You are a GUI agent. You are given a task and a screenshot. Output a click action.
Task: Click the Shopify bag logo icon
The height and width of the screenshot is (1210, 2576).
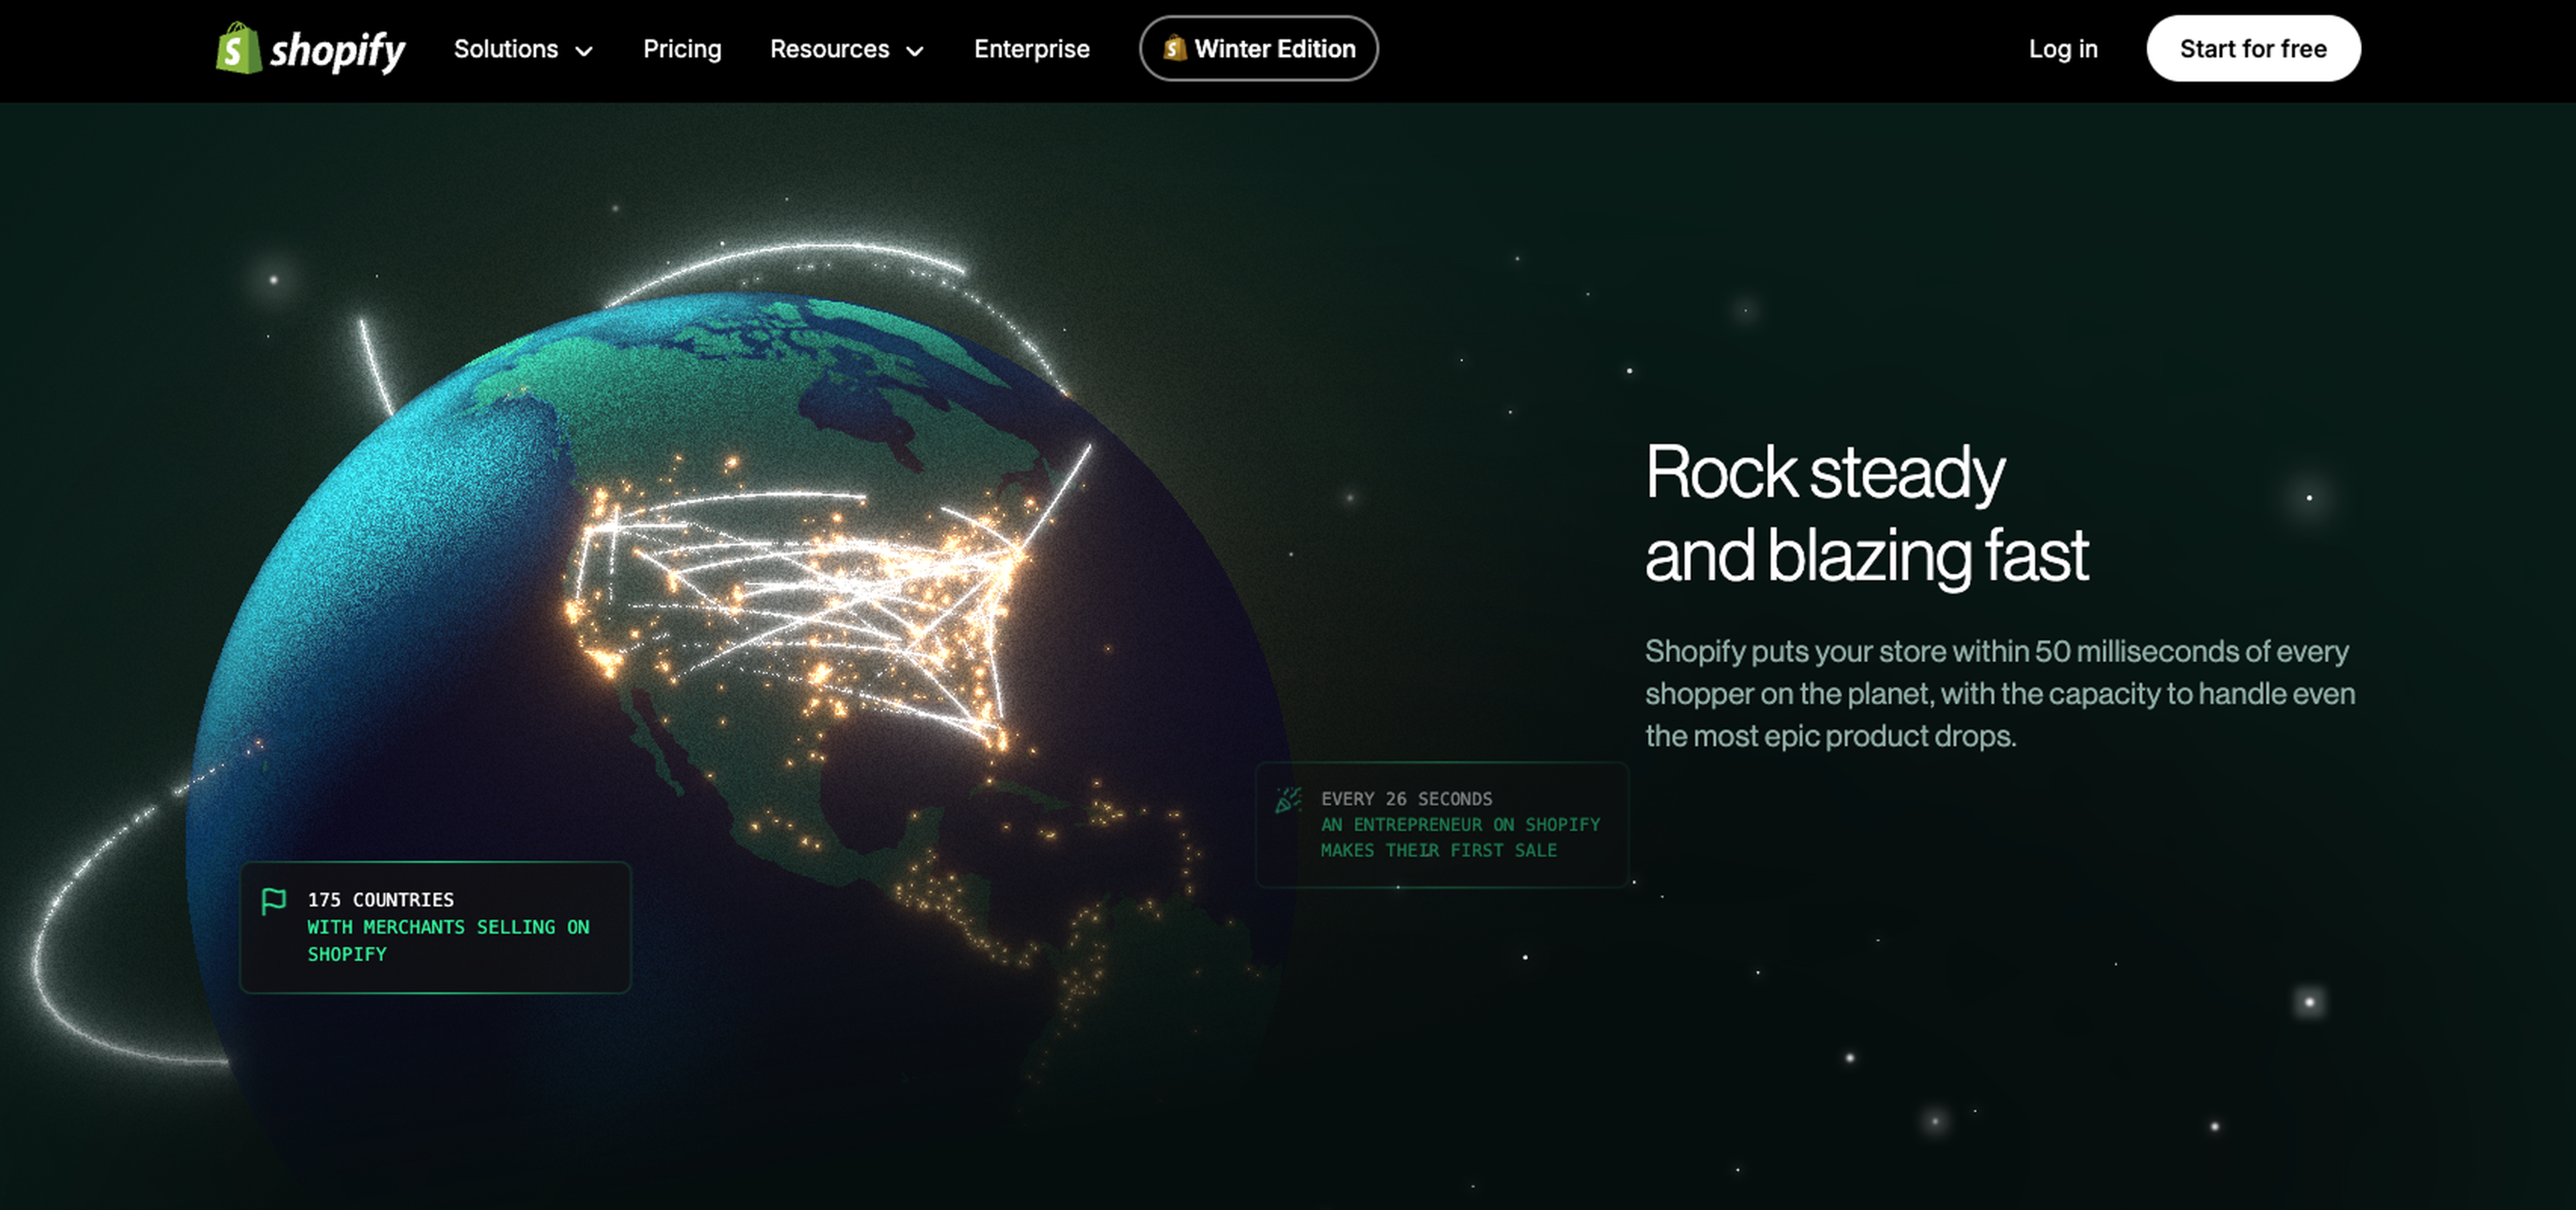(x=238, y=49)
